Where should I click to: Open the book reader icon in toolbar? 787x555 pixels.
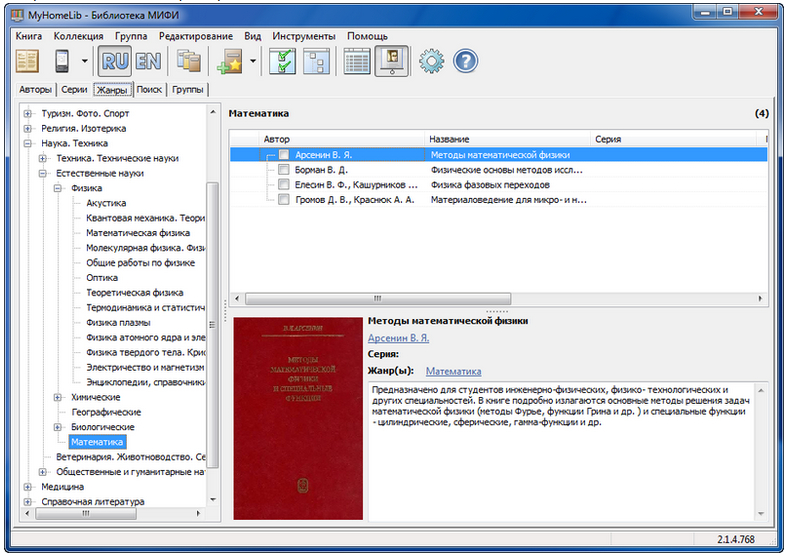27,61
